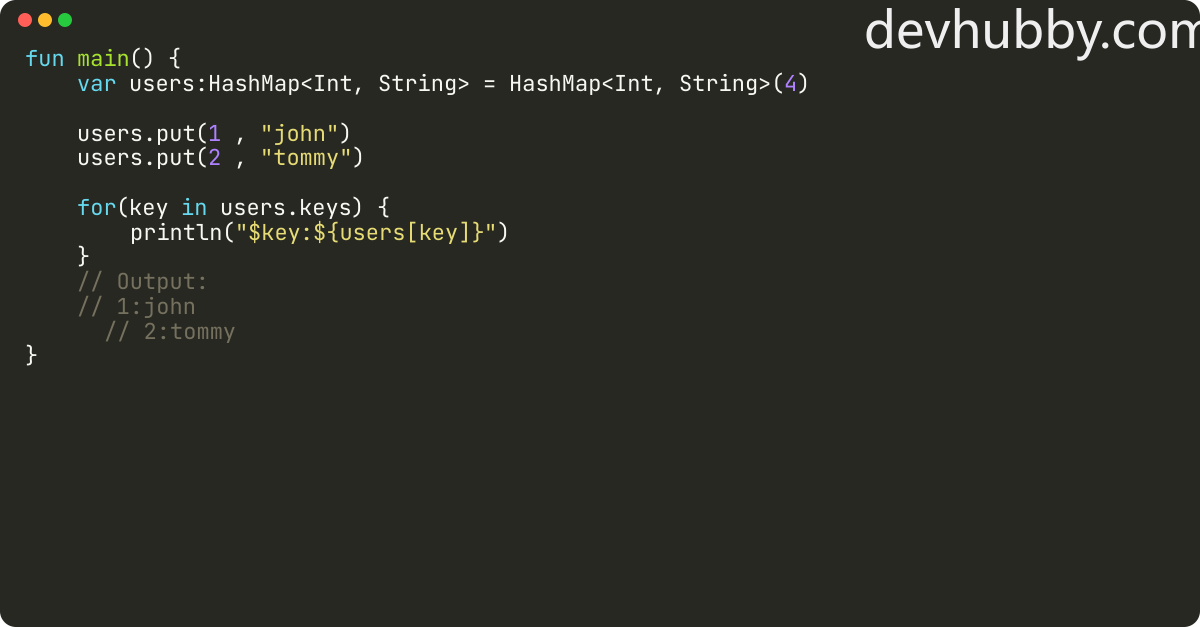Viewport: 1200px width, 627px height.
Task: Click the "john" string literal
Action: coord(300,134)
